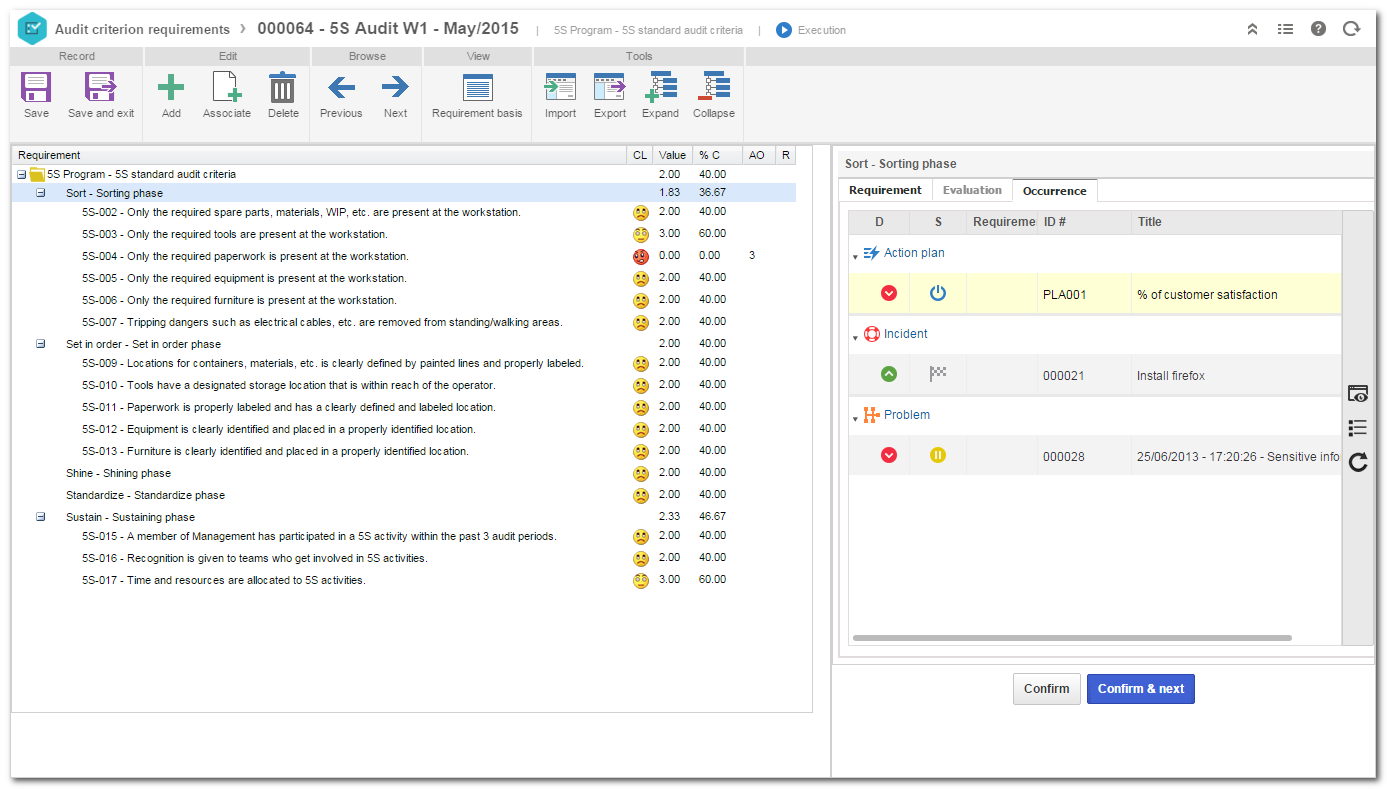Click Audit criterion requirements breadcrumb
Screen dimensions: 1387x789
pyautogui.click(x=142, y=29)
